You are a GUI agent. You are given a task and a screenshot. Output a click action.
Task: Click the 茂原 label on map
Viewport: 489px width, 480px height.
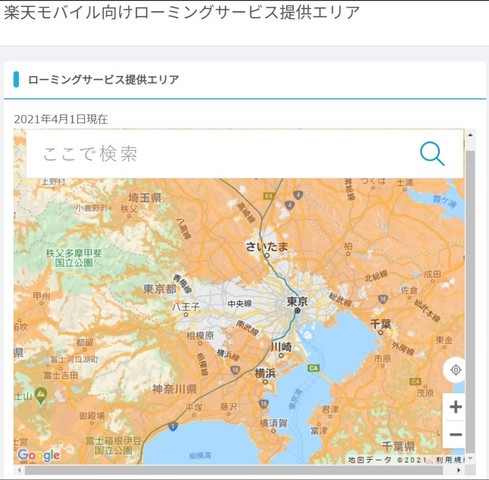pyautogui.click(x=425, y=393)
